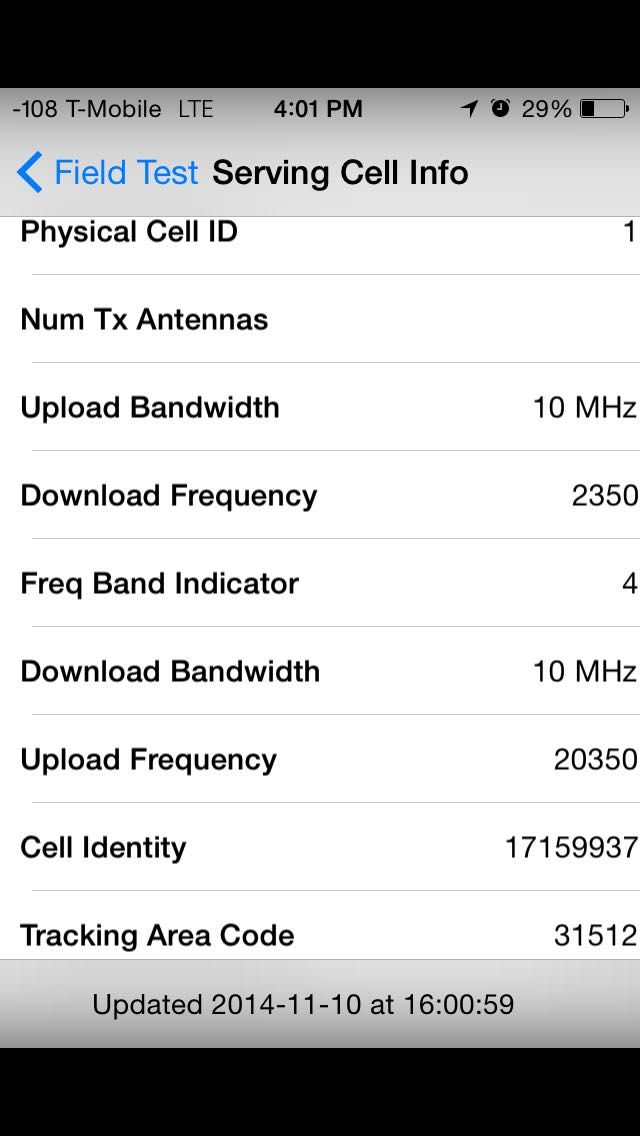Select the Physical Cell ID row
Screen dimensions: 640x1136
point(320,233)
